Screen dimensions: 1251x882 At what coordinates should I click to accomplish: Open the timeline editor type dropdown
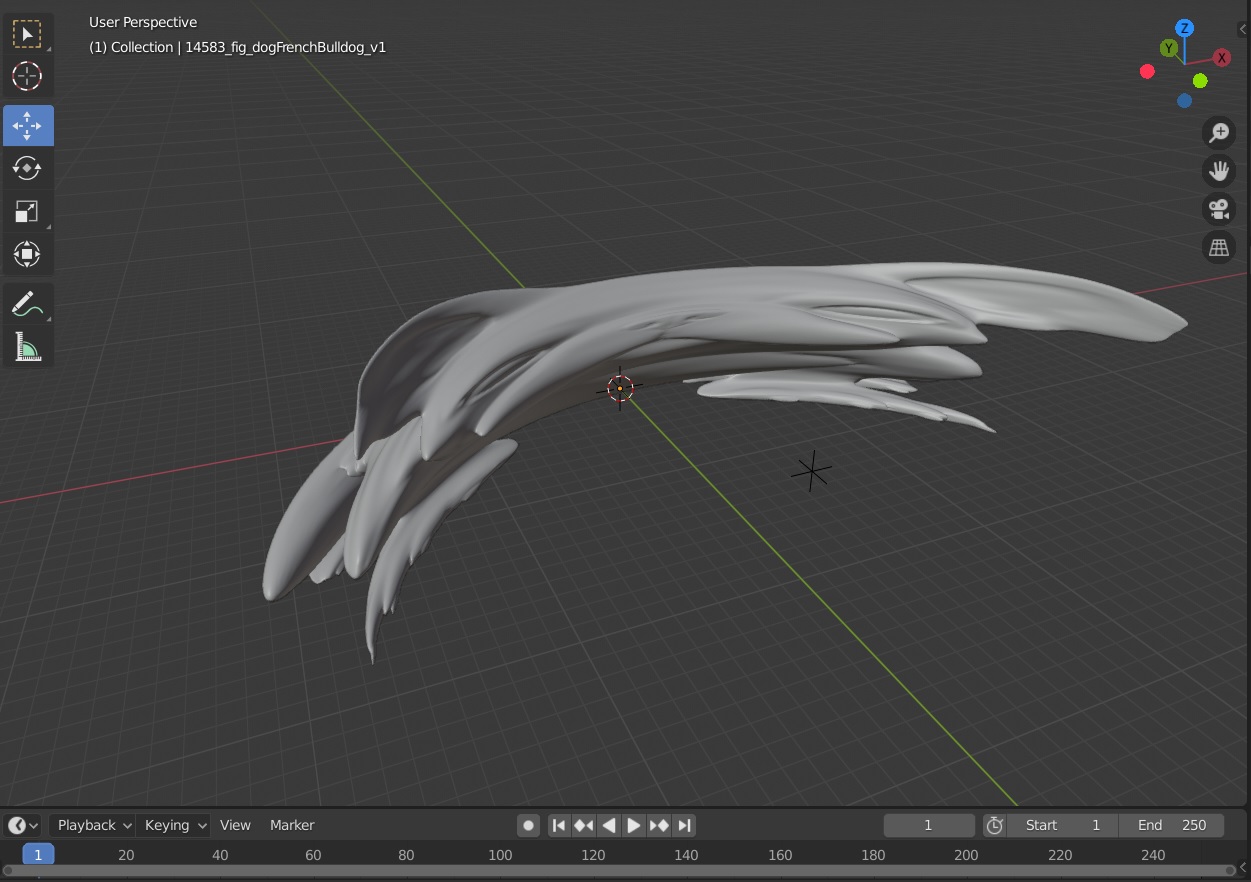tap(23, 825)
